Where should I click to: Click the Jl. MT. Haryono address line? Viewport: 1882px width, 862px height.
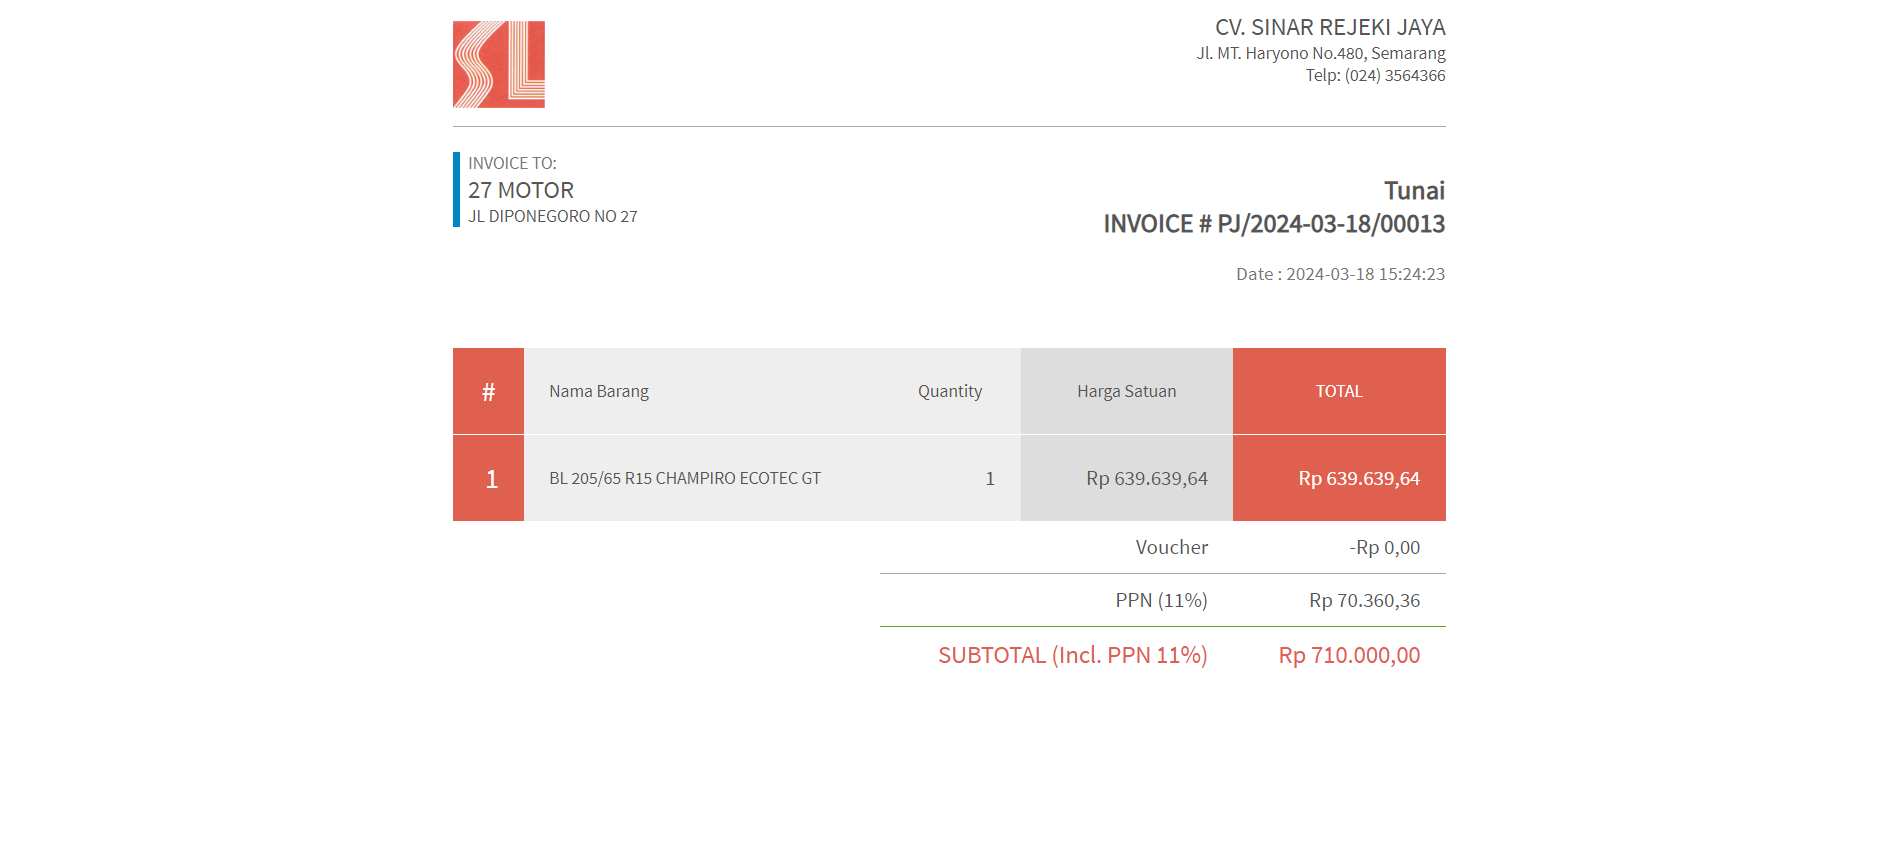click(1320, 53)
